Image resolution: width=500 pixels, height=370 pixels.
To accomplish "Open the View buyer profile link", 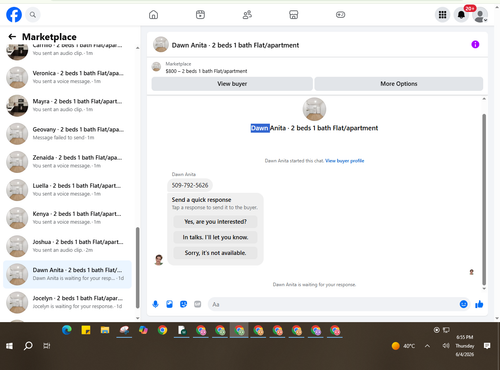I will [345, 161].
